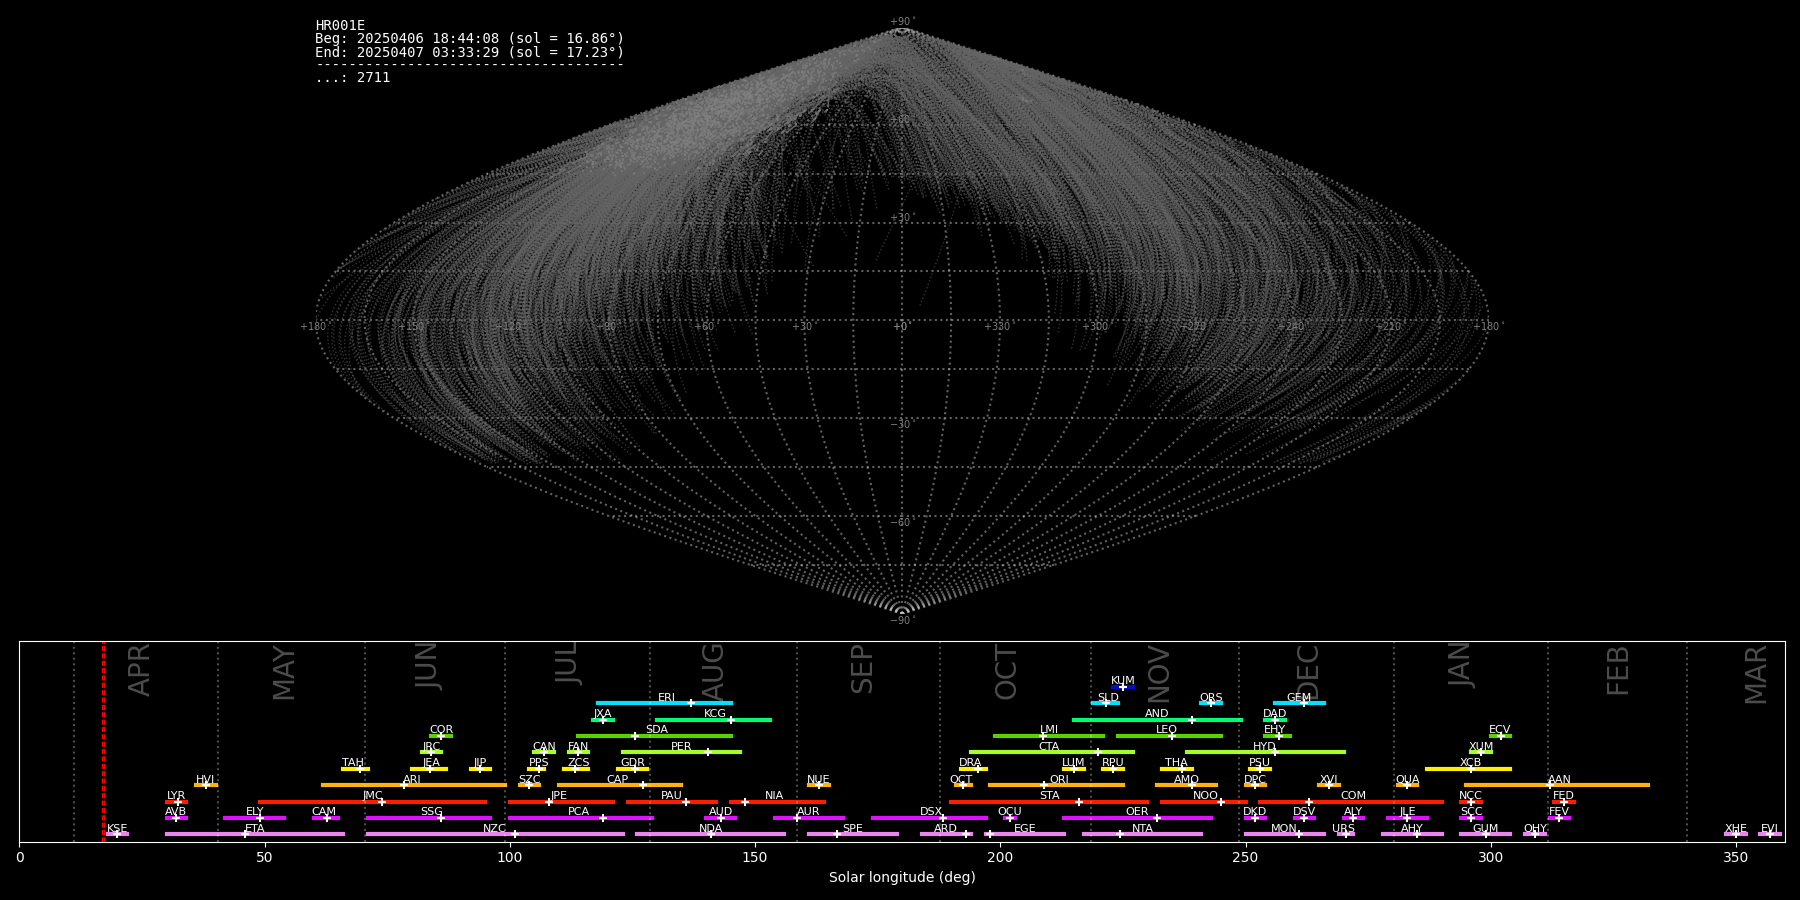The image size is (1800, 900).
Task: Click the Solar longitude (deg) axis label
Action: (902, 878)
